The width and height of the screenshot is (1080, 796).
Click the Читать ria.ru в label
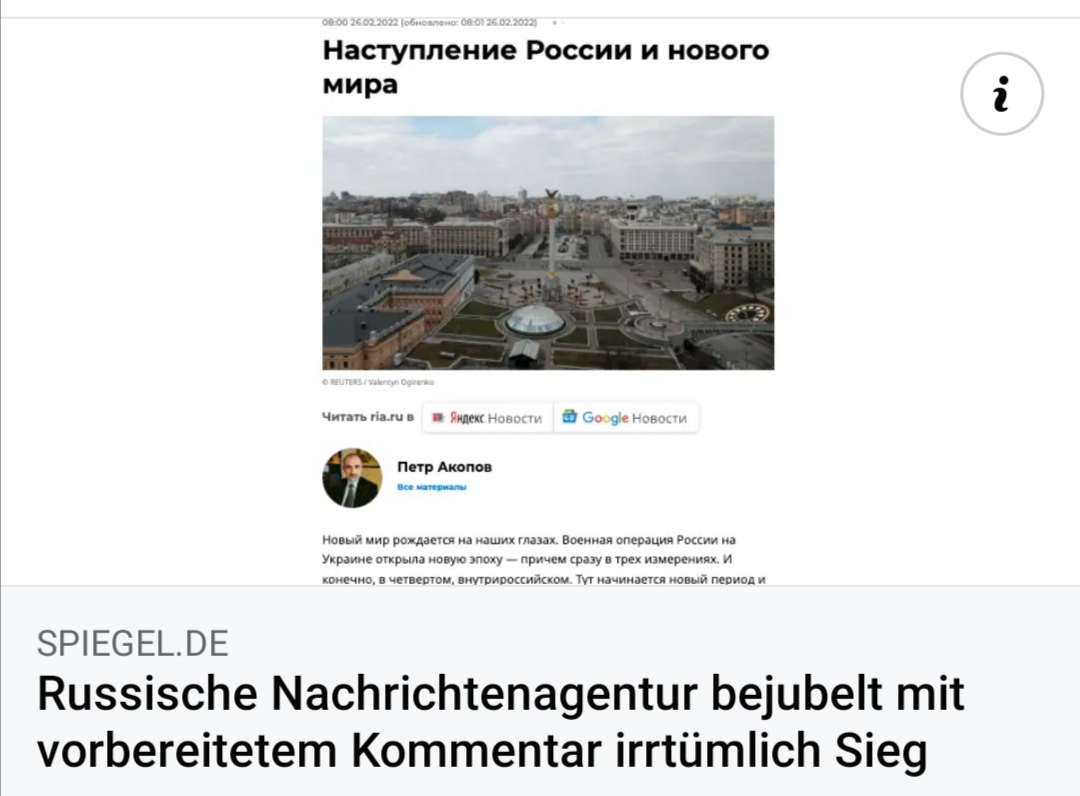click(x=368, y=417)
